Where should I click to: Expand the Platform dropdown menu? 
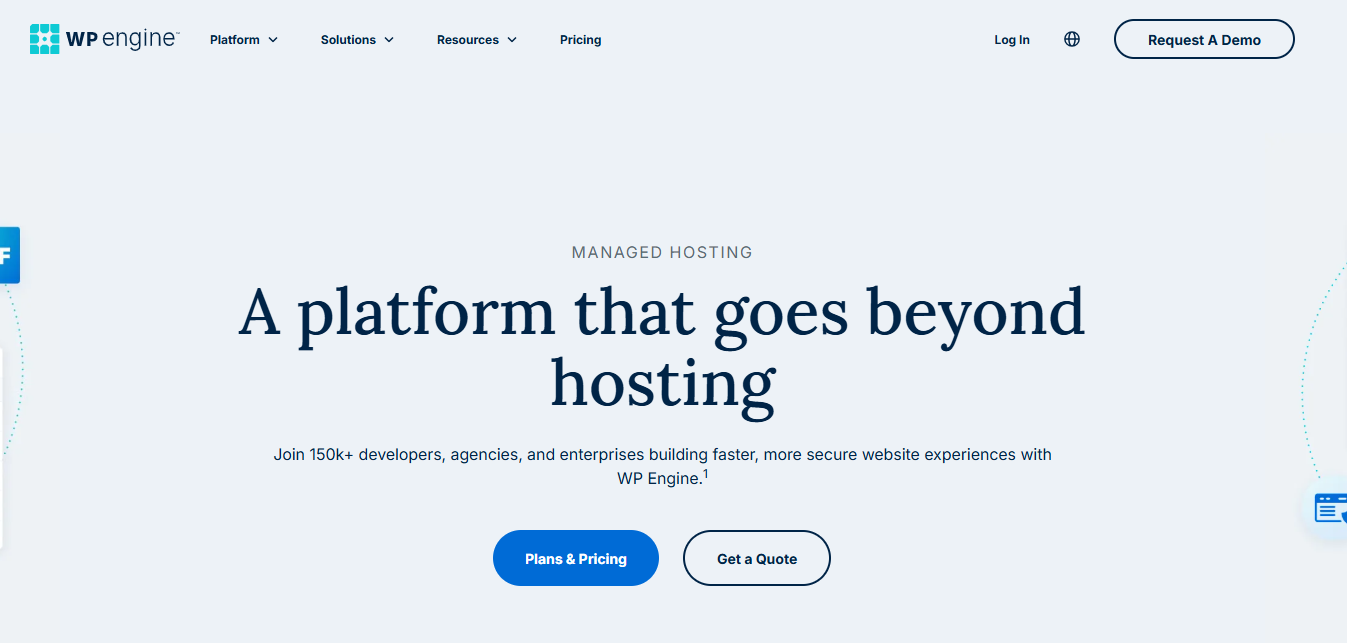pos(244,40)
